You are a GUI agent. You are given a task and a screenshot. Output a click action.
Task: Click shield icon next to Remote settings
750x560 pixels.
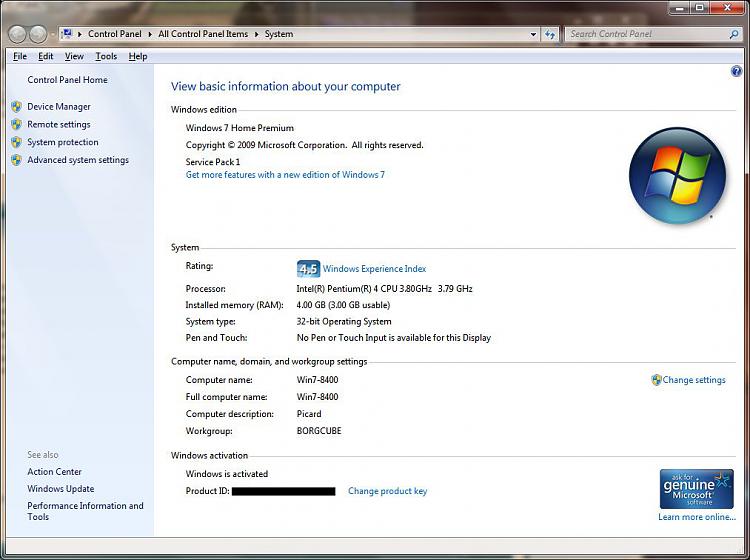17,124
